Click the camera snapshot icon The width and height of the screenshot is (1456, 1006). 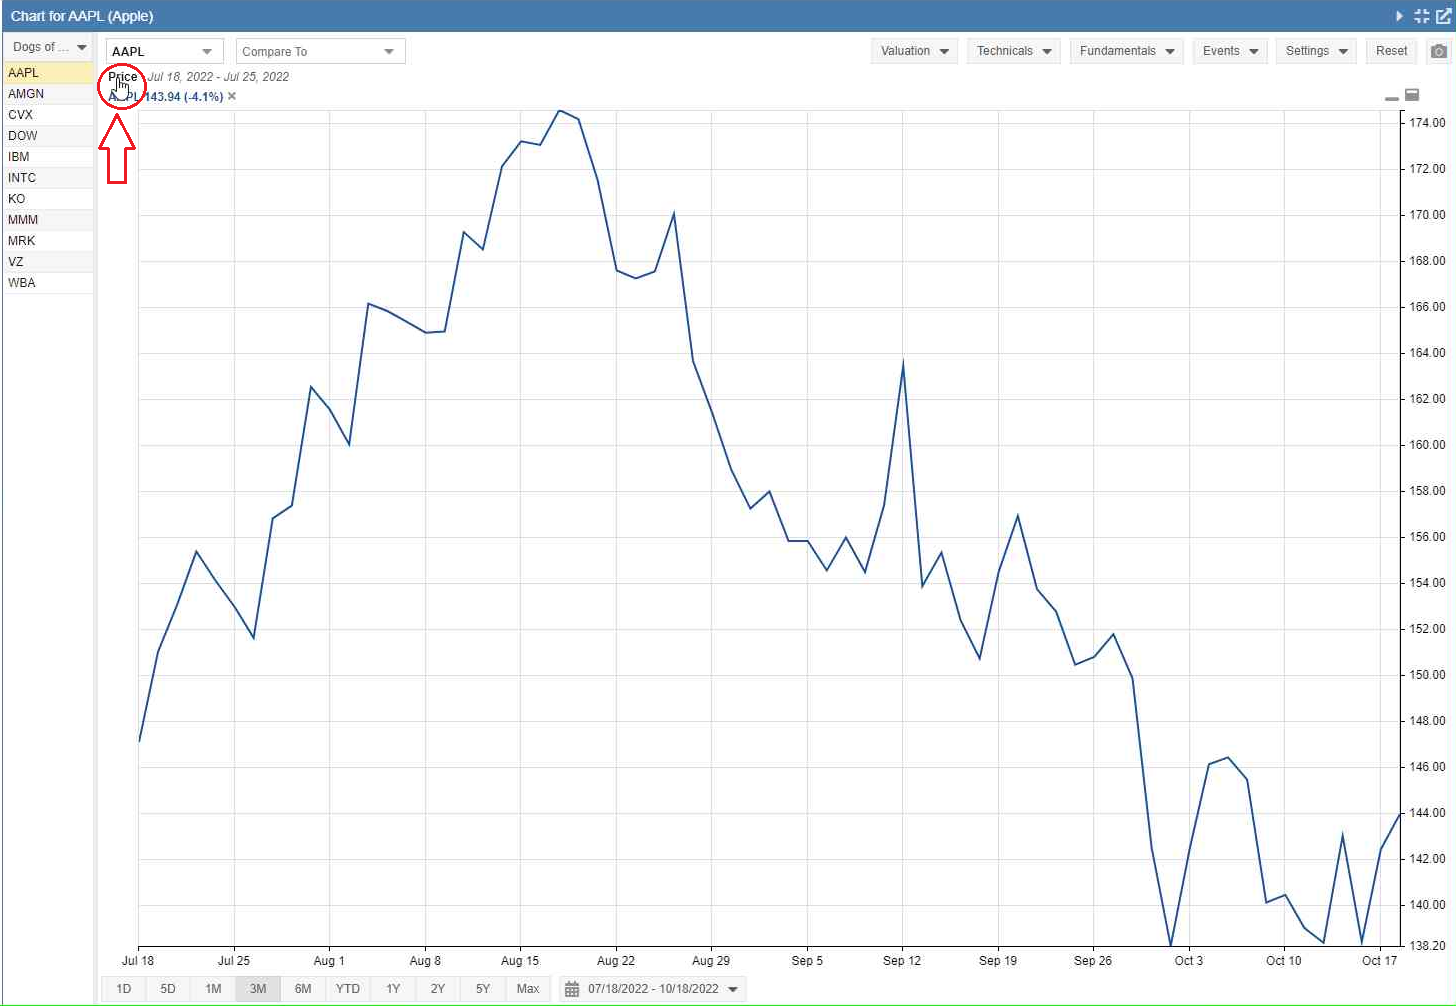[x=1439, y=51]
